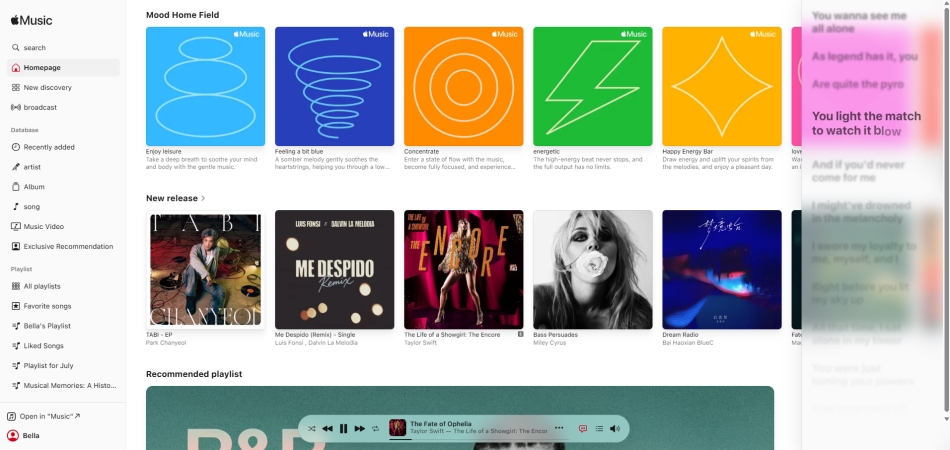Seek on the song progress bar
Viewport: 950px width, 450px height.
479,438
